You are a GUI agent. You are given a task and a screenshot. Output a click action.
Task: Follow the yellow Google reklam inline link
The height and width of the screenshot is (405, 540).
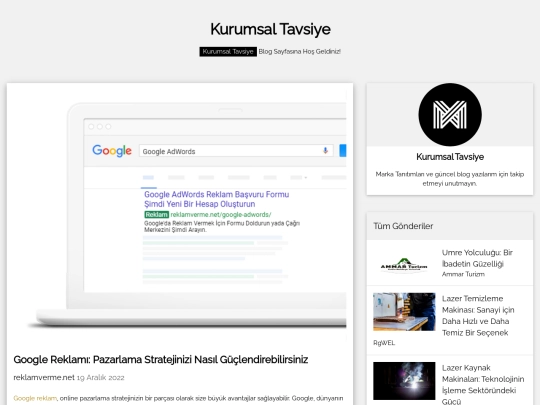pyautogui.click(x=35, y=398)
